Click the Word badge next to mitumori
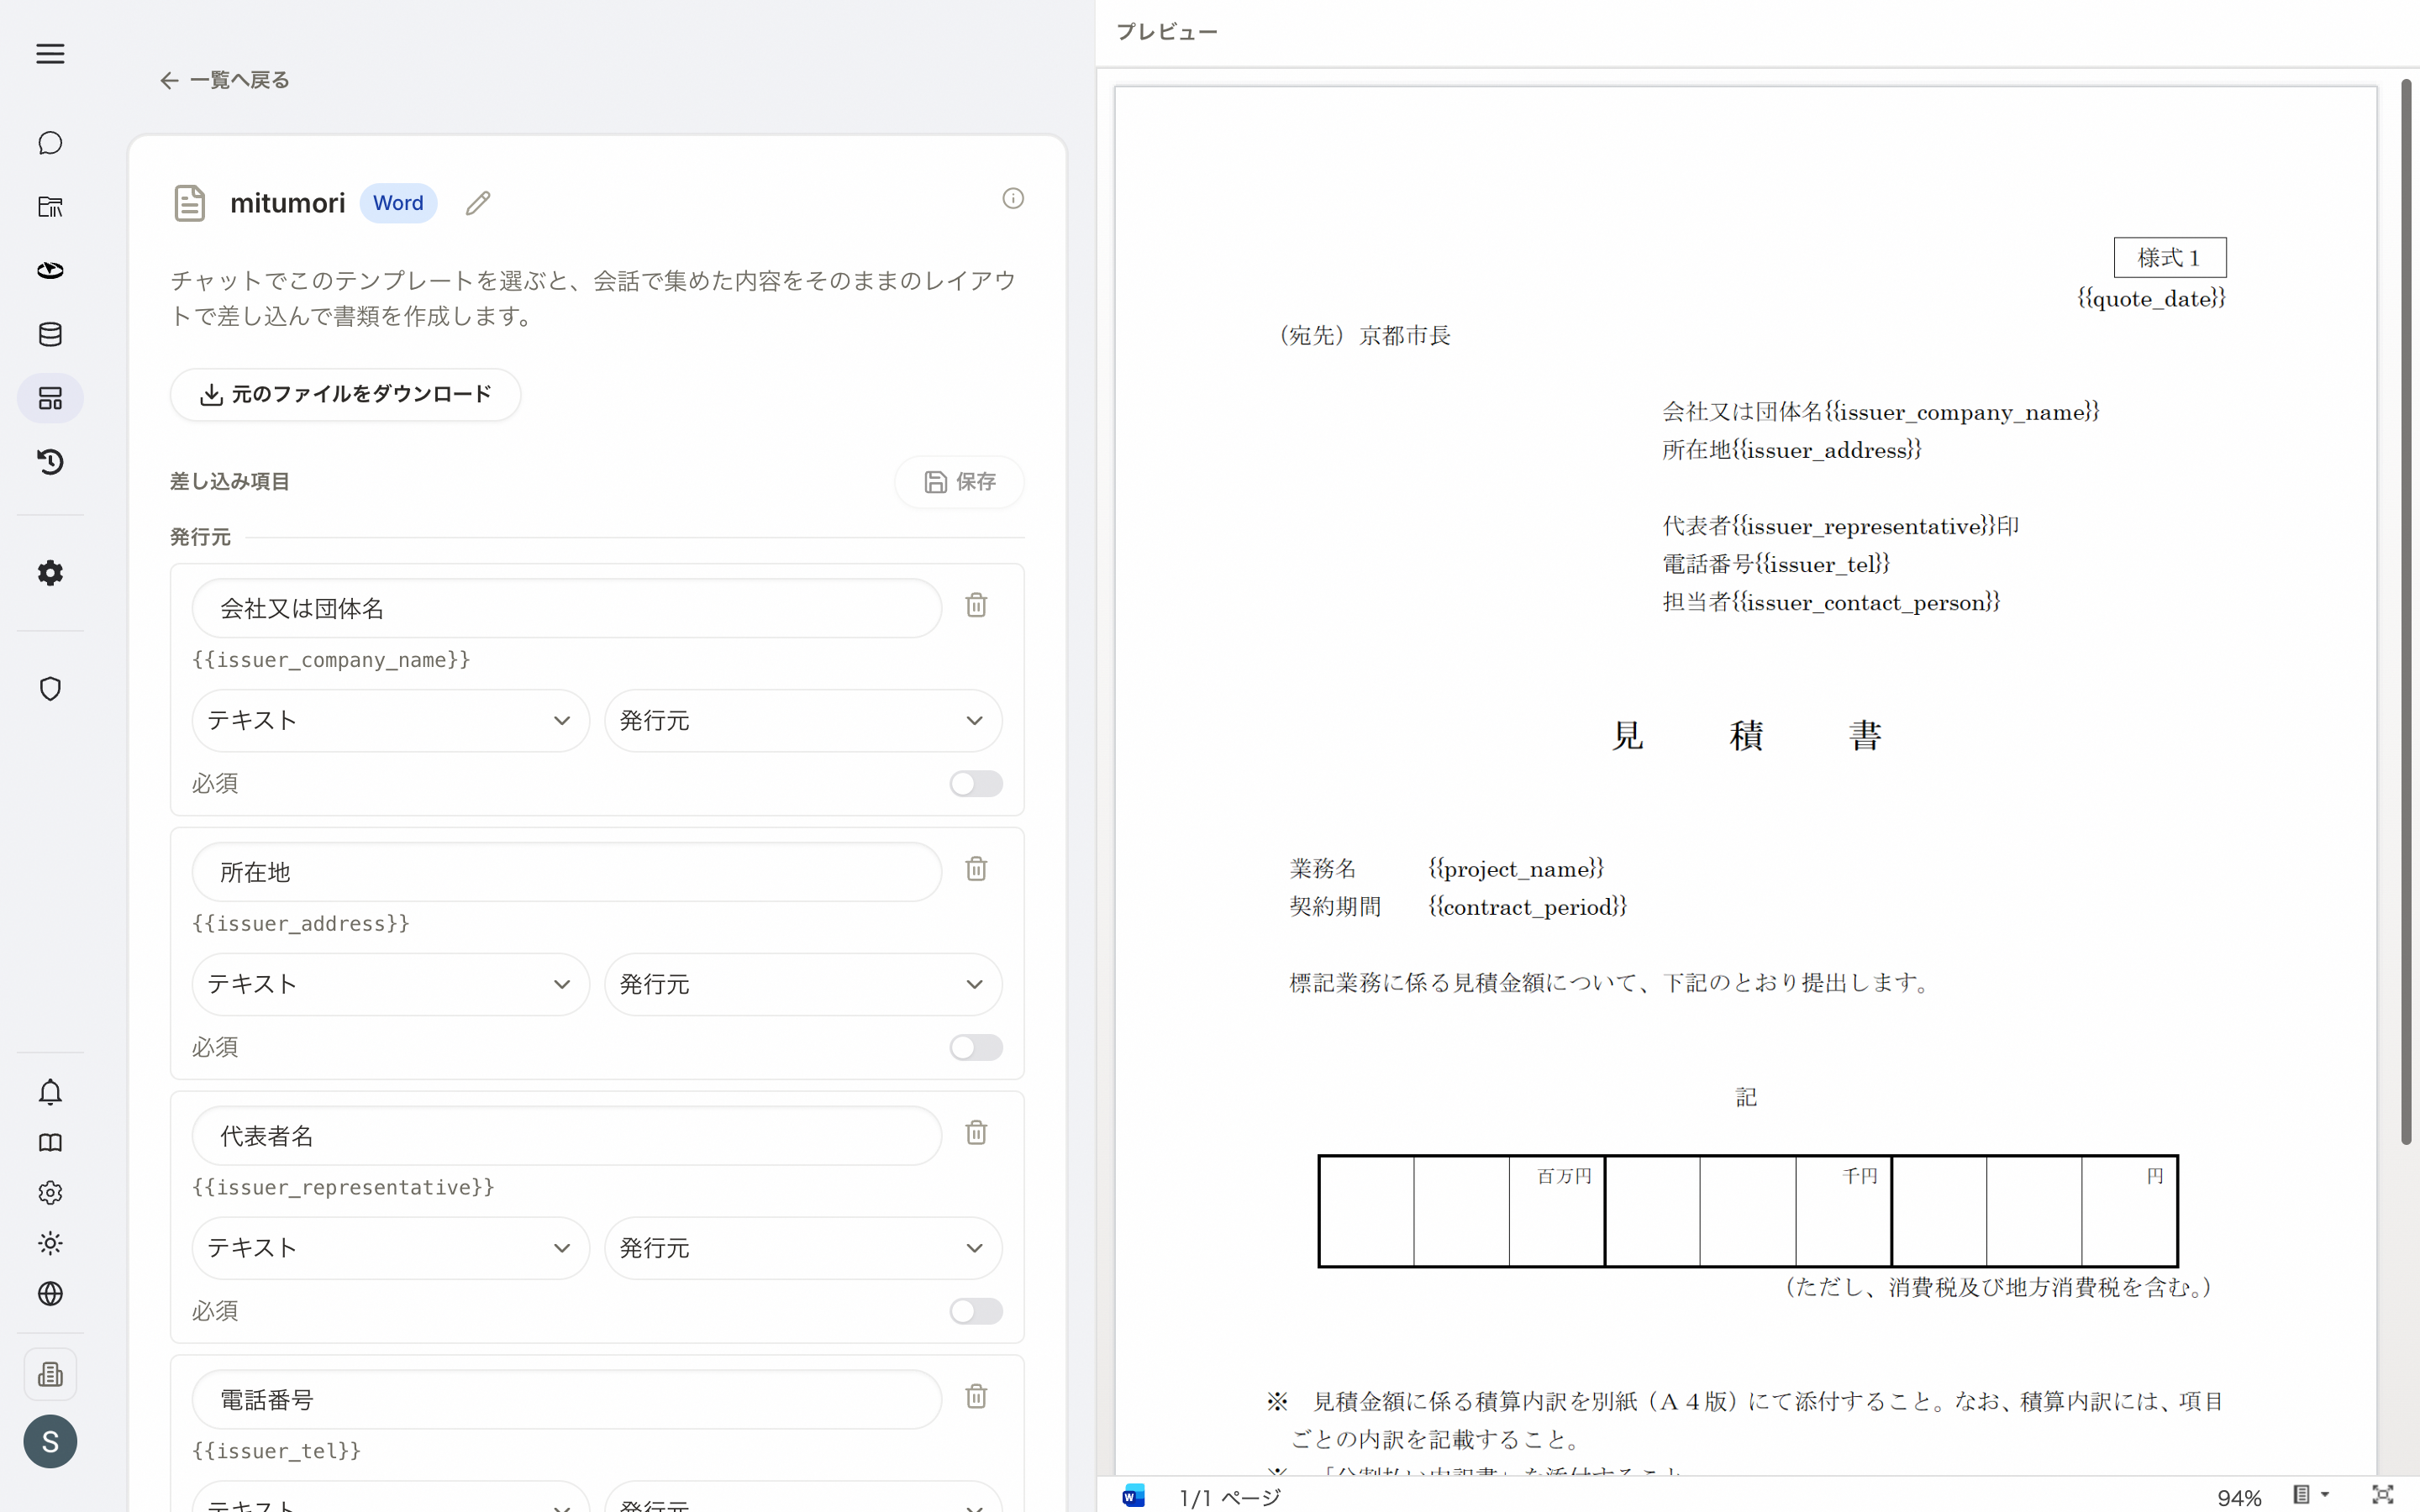Image resolution: width=2420 pixels, height=1512 pixels. coord(398,203)
